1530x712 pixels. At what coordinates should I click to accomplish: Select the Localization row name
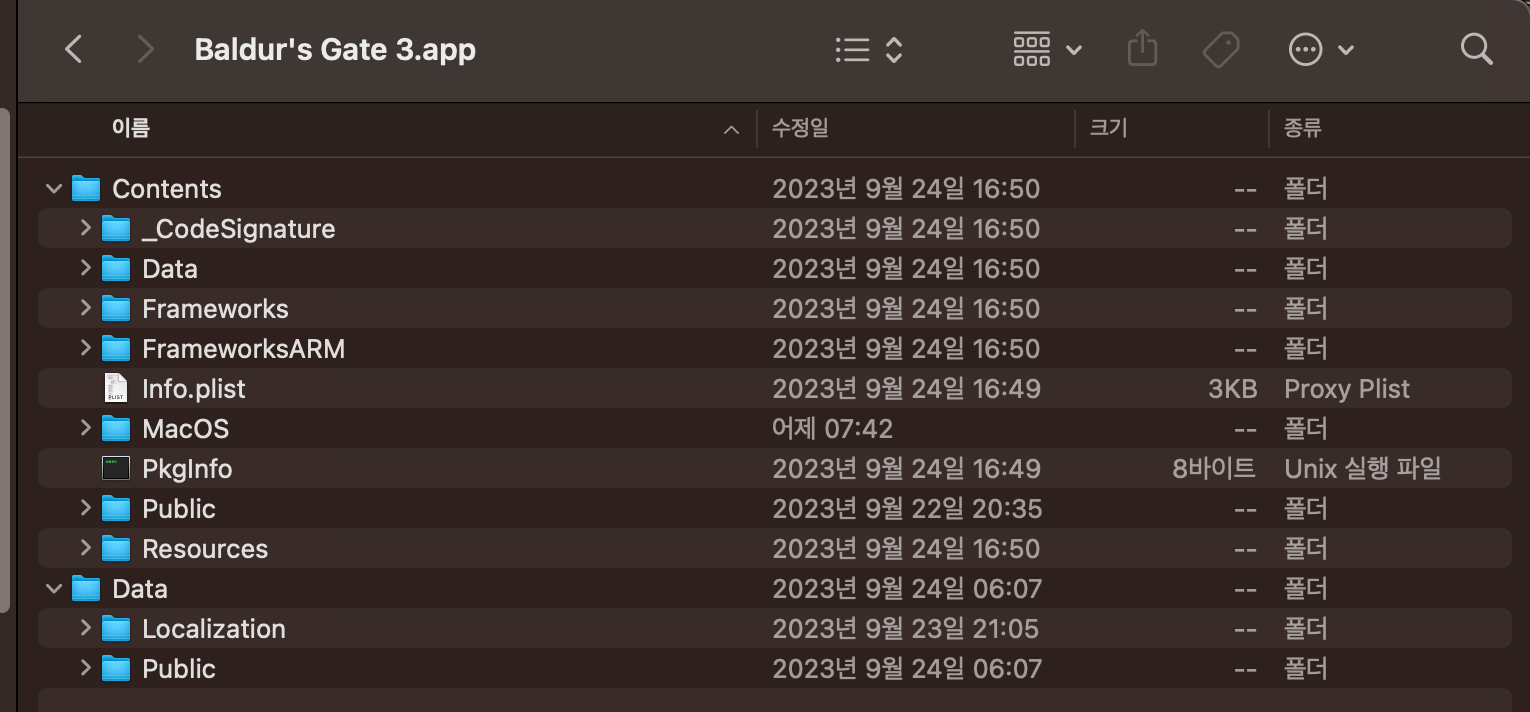pos(214,629)
